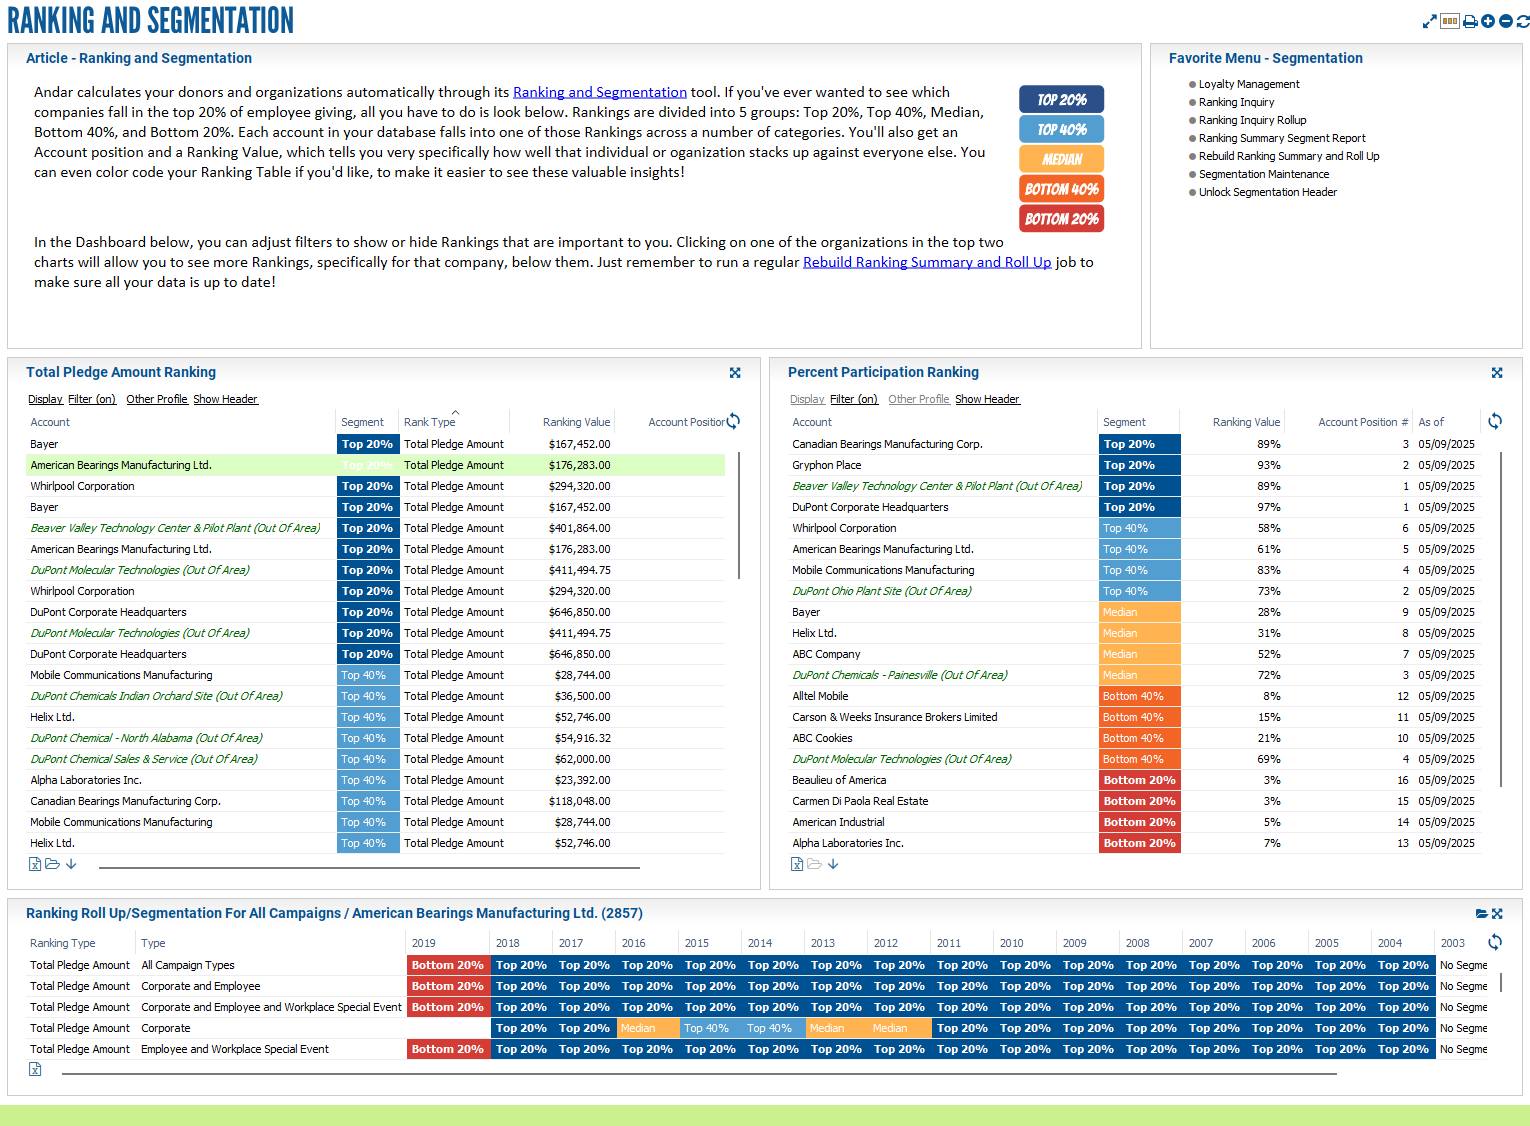The height and width of the screenshot is (1126, 1530).
Task: Click vertical scrollbar of Total Pledge grid
Action: tap(739, 515)
